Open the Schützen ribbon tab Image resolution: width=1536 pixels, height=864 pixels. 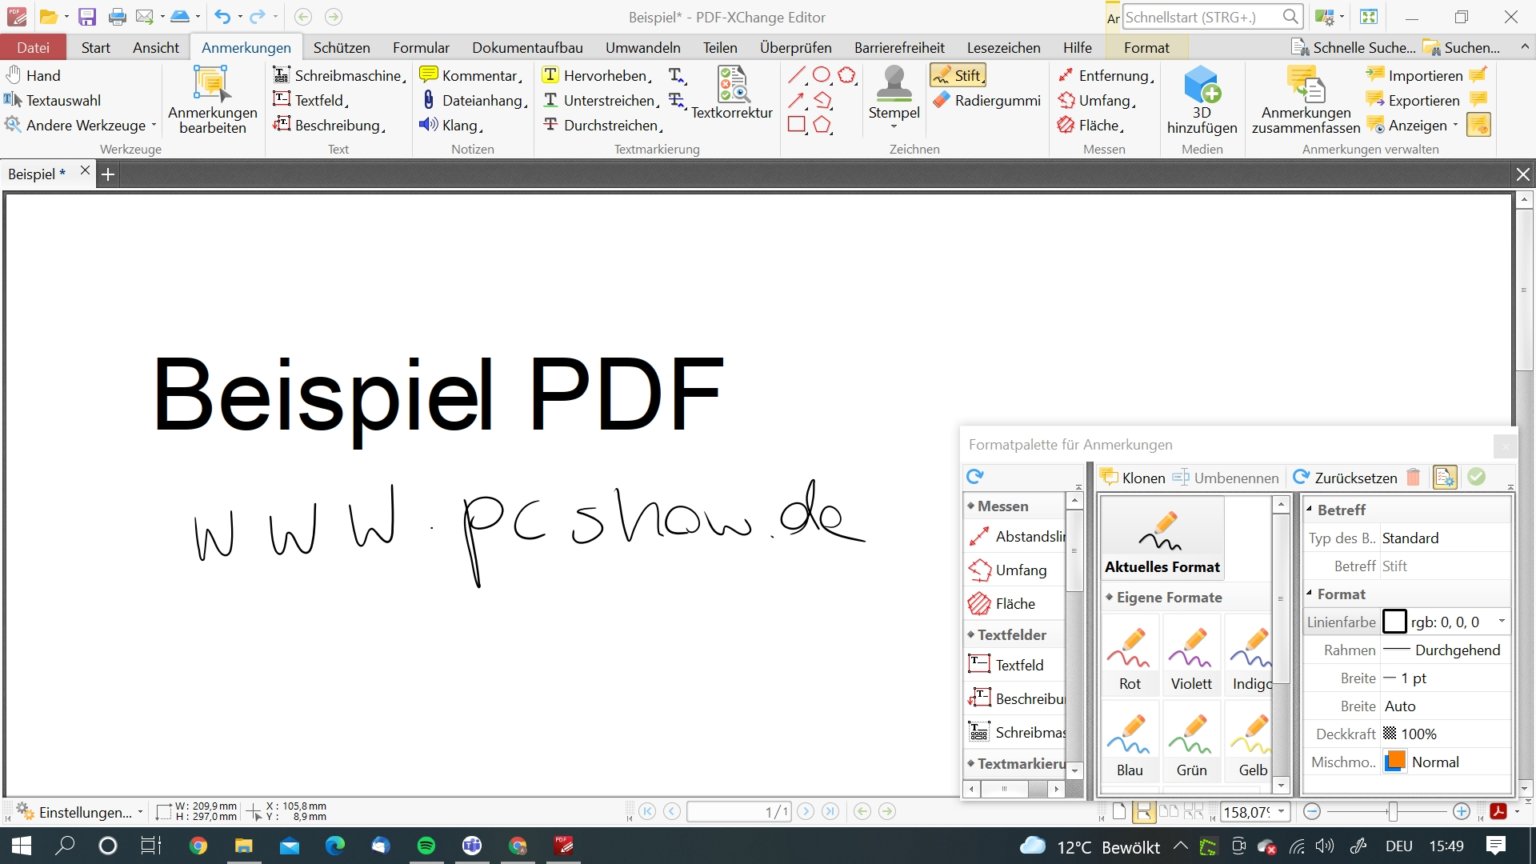[341, 47]
